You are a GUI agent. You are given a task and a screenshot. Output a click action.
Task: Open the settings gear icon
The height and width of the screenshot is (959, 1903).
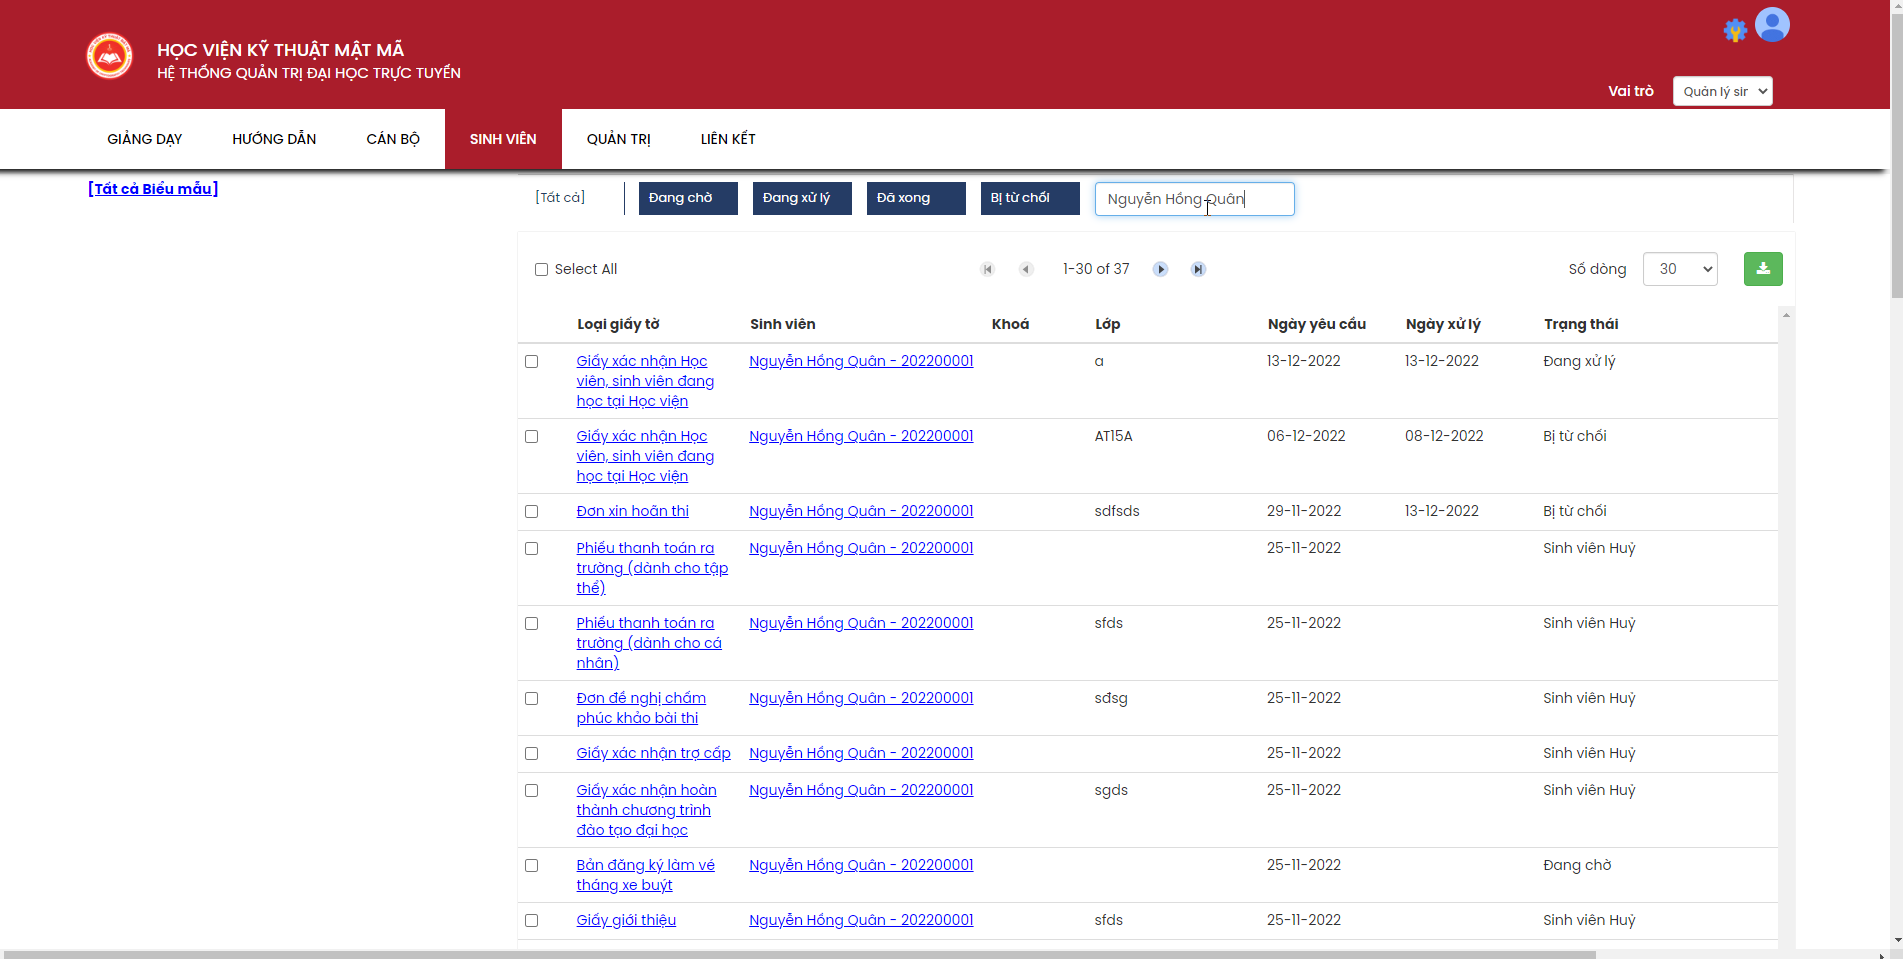click(x=1735, y=30)
